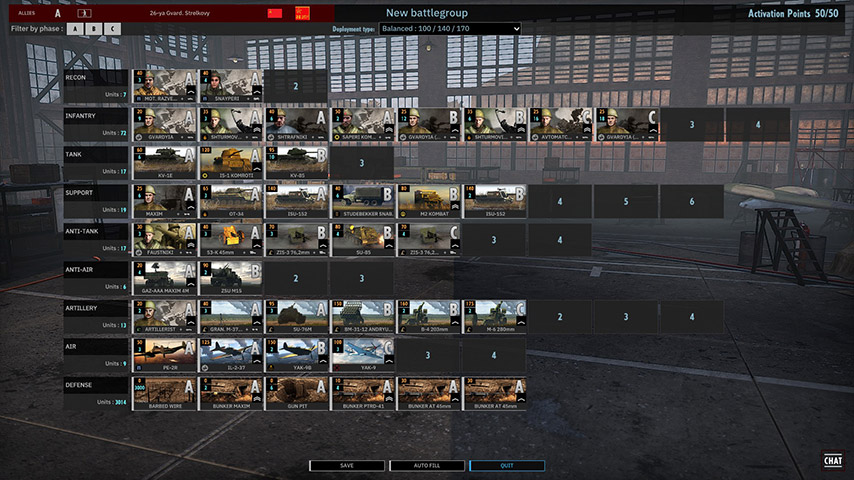Image resolution: width=854 pixels, height=480 pixels.
Task: Pick the BUNKER PTRD-41 defense card
Action: click(x=362, y=393)
